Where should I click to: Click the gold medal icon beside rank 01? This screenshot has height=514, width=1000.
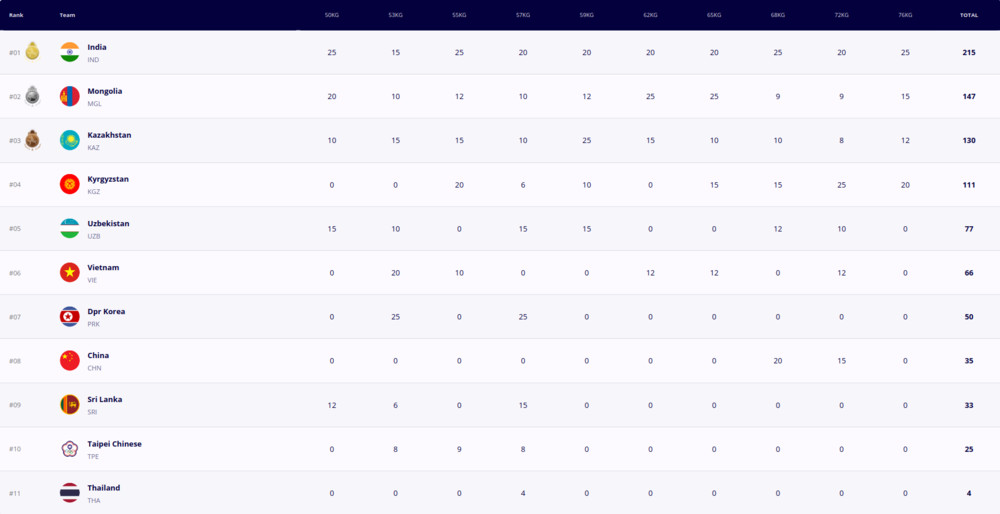(x=32, y=51)
